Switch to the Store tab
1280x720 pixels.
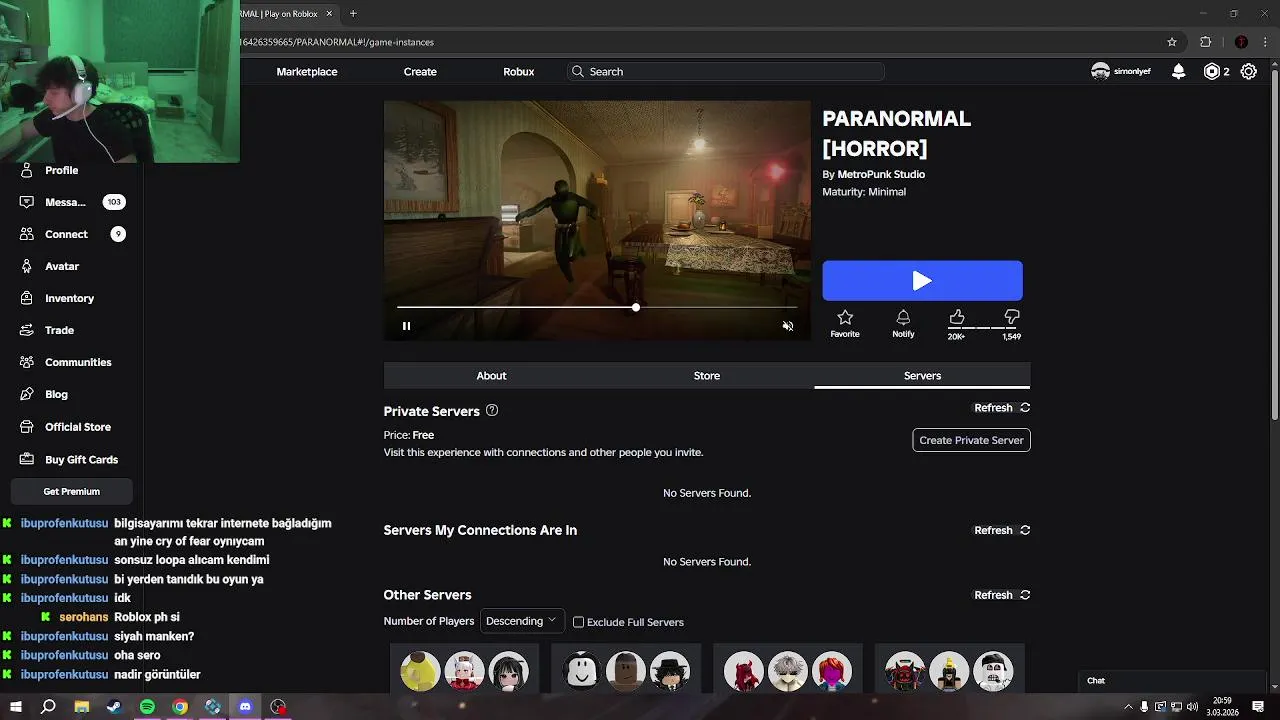click(707, 376)
